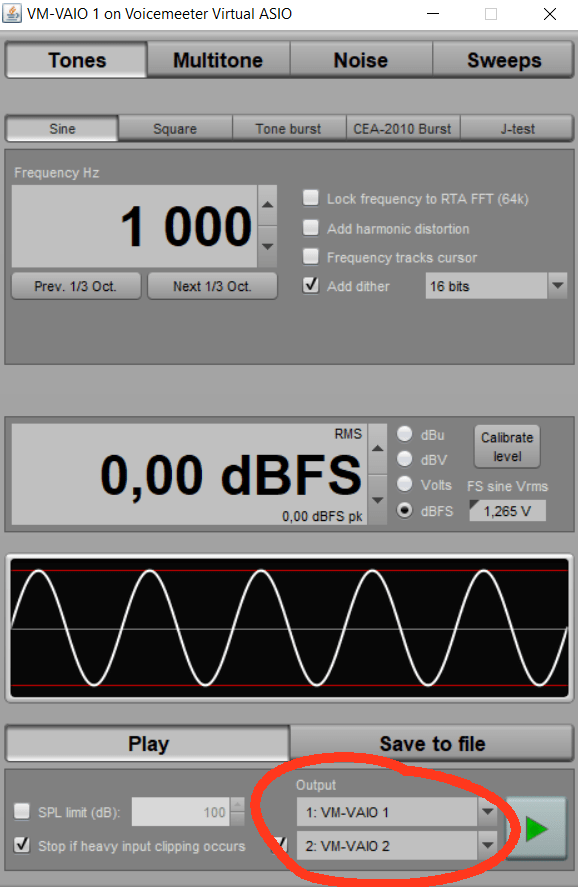
Task: Select the dBu unit radio button
Action: pos(404,434)
